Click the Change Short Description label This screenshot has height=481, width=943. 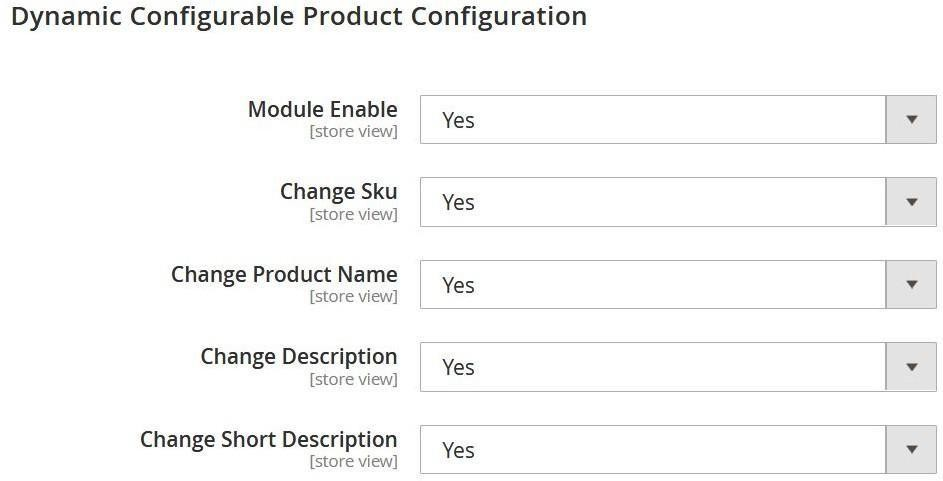tap(268, 439)
